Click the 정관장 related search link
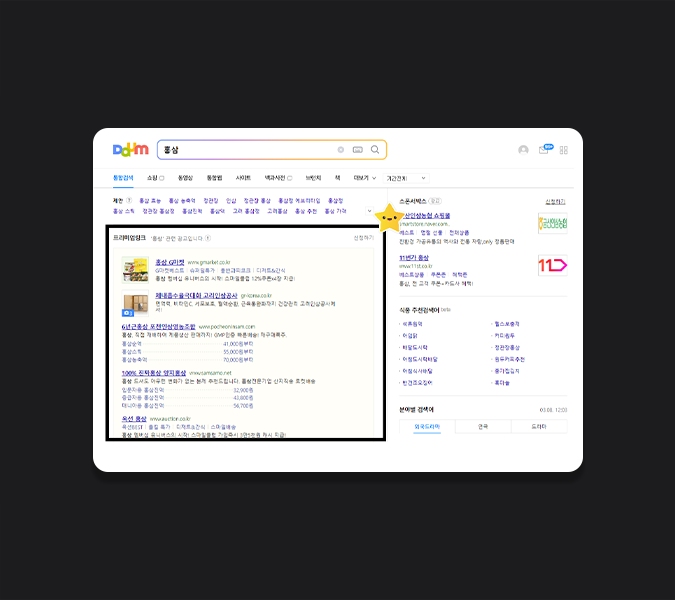675x600 pixels. (x=211, y=201)
